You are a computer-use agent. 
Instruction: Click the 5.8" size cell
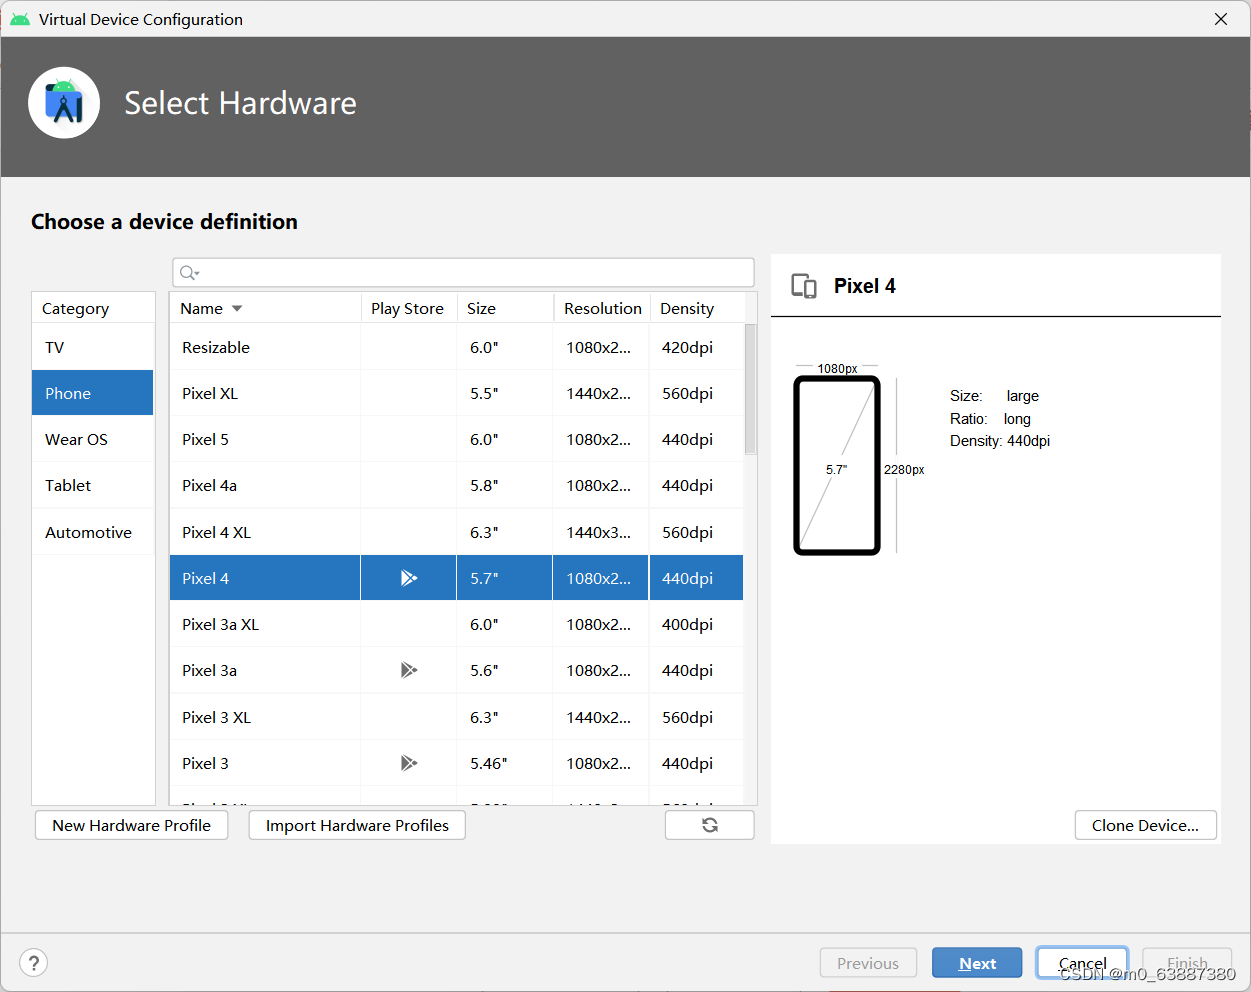coord(505,485)
